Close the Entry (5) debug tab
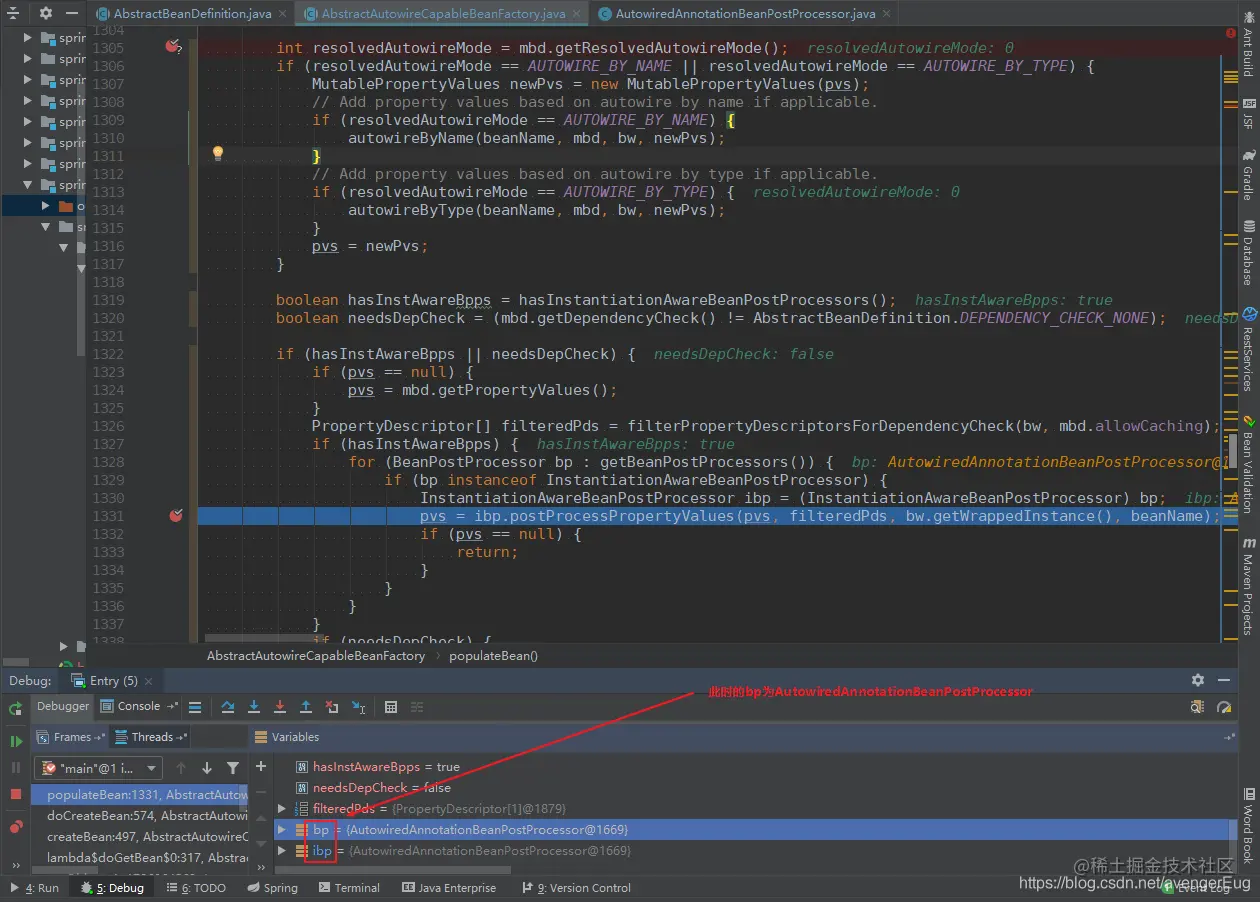Image resolution: width=1260 pixels, height=902 pixels. pos(149,681)
